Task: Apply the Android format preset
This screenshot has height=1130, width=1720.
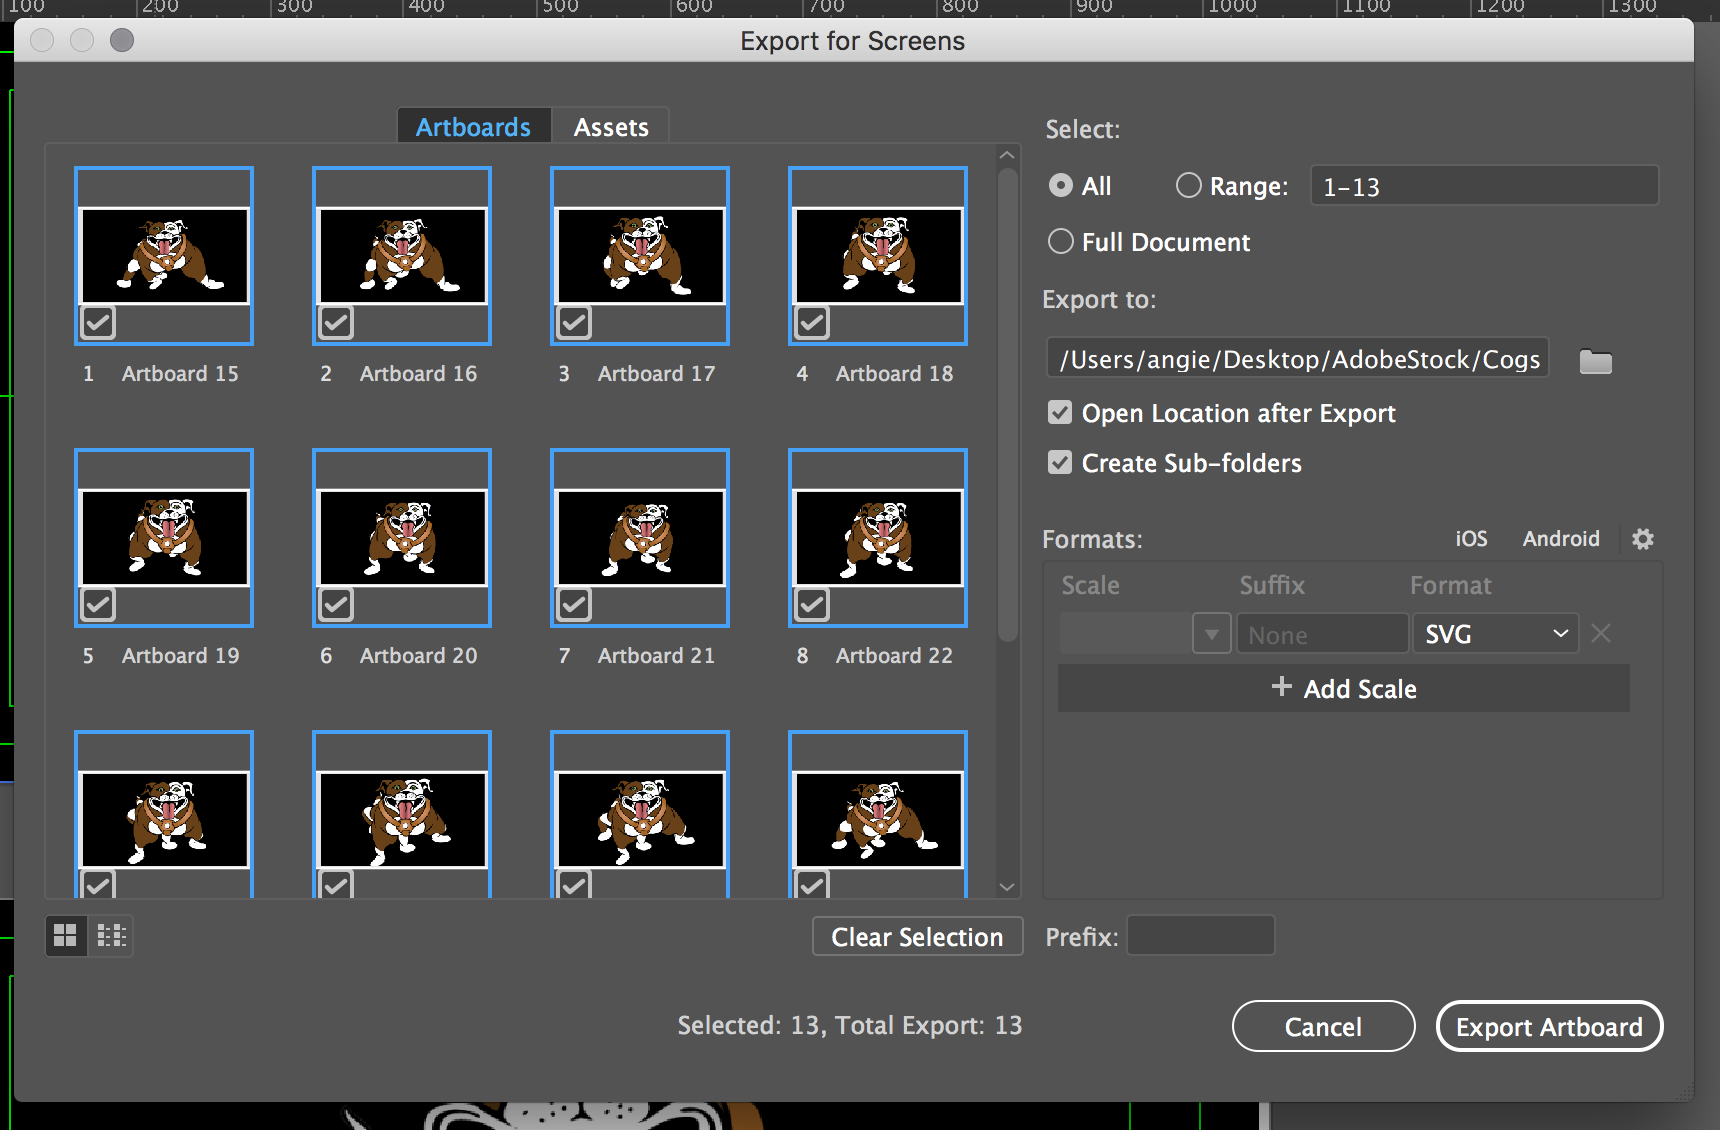Action: click(1561, 539)
